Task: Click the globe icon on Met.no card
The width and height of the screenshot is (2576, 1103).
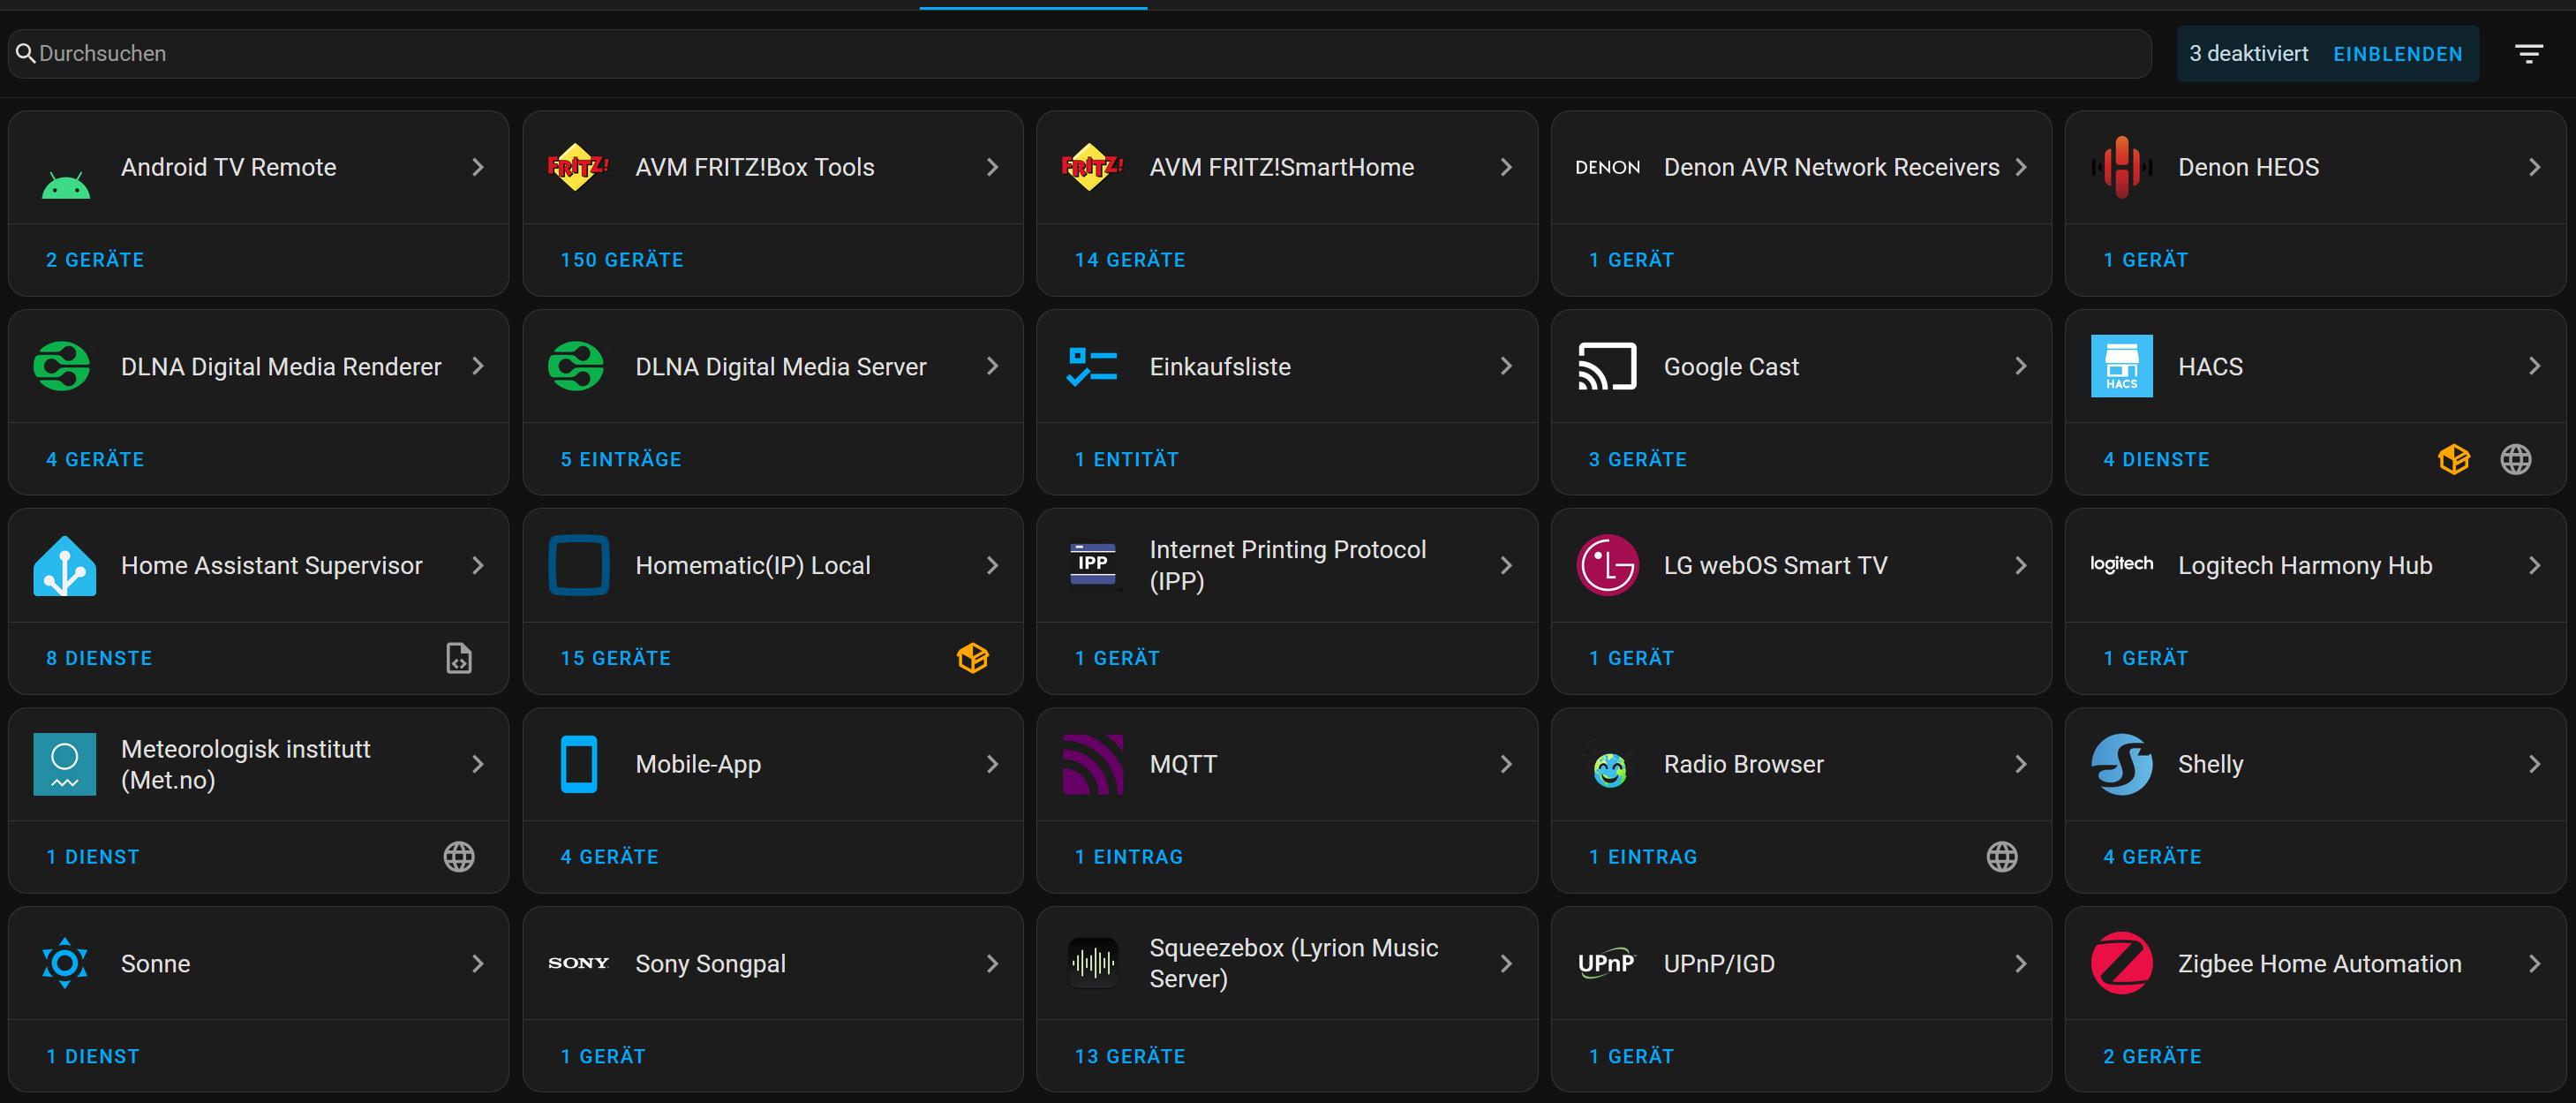Action: click(x=459, y=857)
